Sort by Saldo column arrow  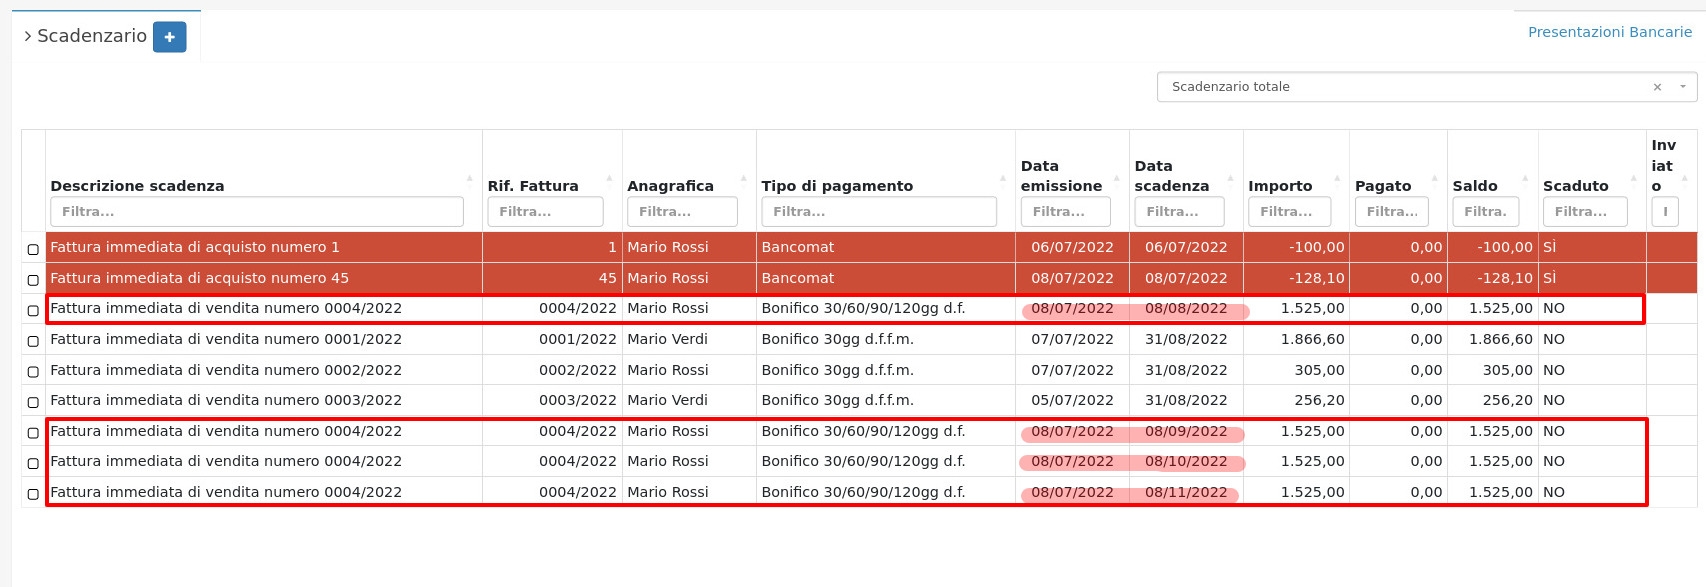coord(1525,180)
